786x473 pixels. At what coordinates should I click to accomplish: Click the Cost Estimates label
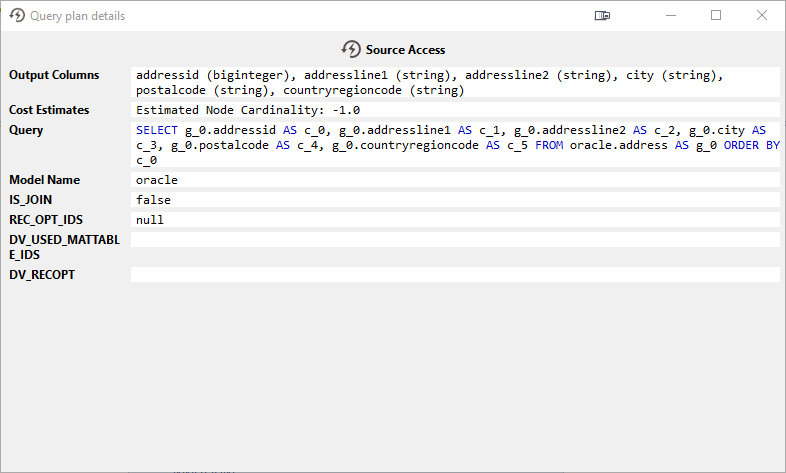coord(49,110)
